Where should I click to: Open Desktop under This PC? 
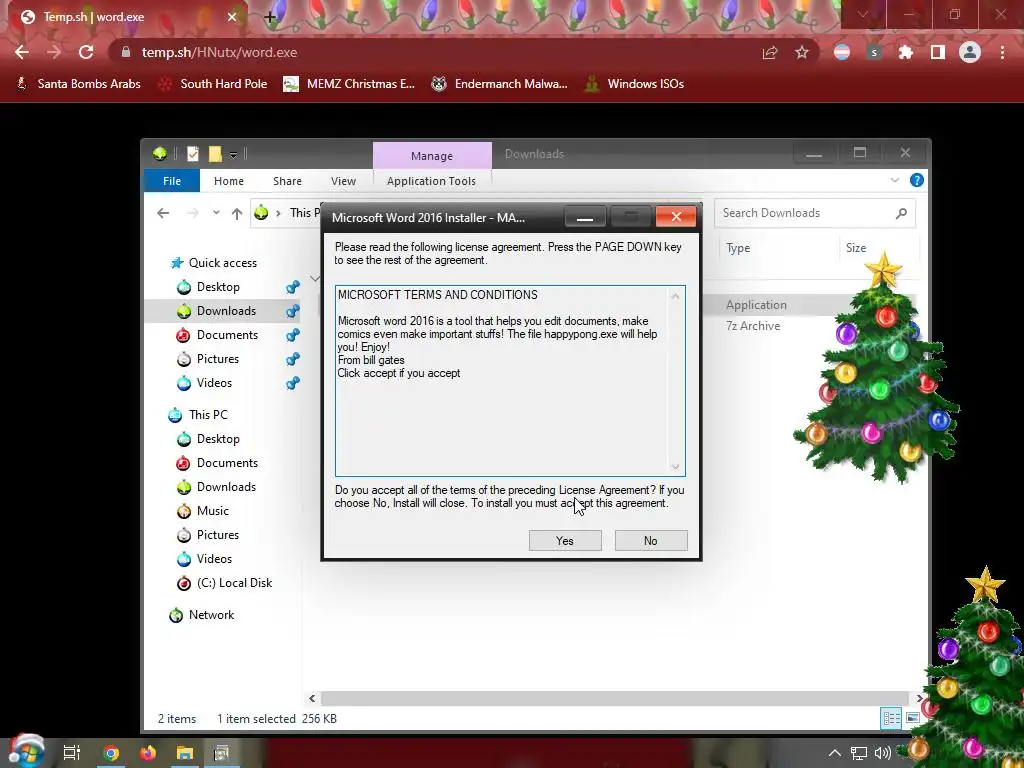[x=218, y=439]
